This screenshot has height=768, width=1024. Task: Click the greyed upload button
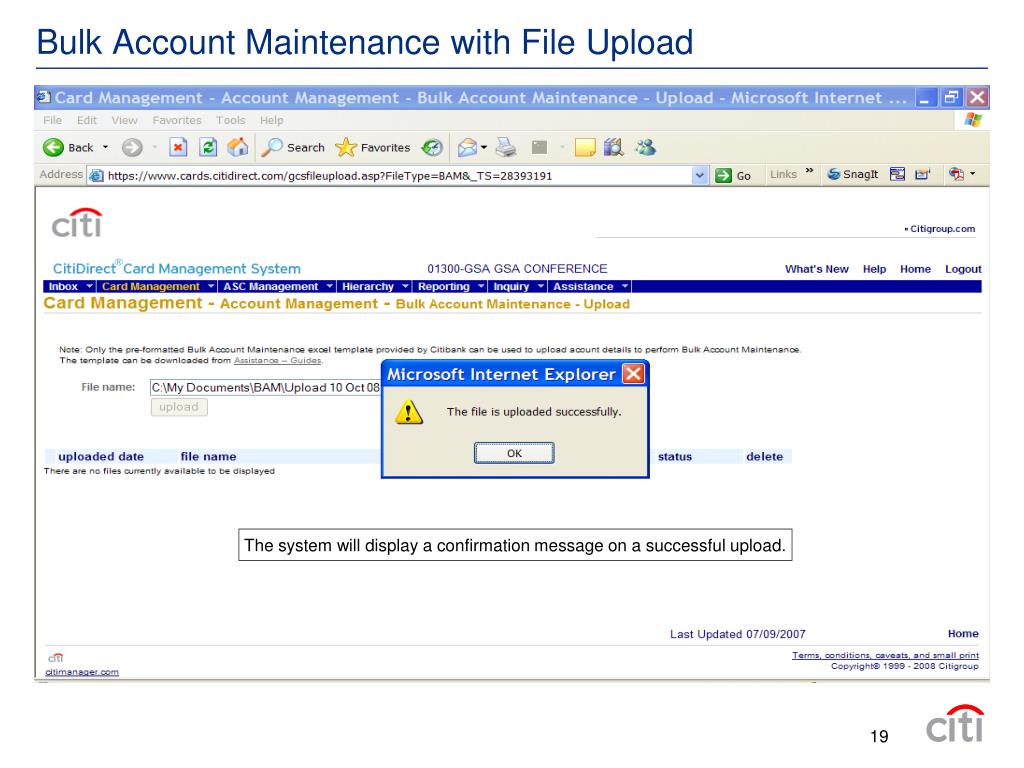click(x=179, y=407)
